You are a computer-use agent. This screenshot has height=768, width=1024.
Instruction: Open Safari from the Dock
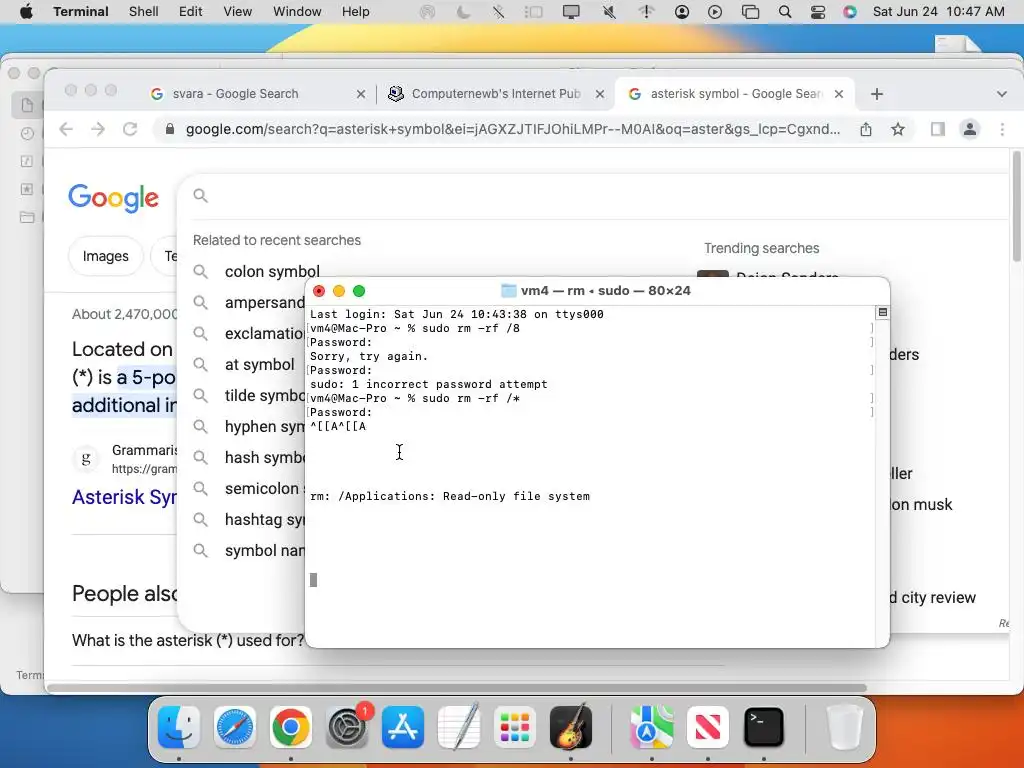pyautogui.click(x=234, y=726)
